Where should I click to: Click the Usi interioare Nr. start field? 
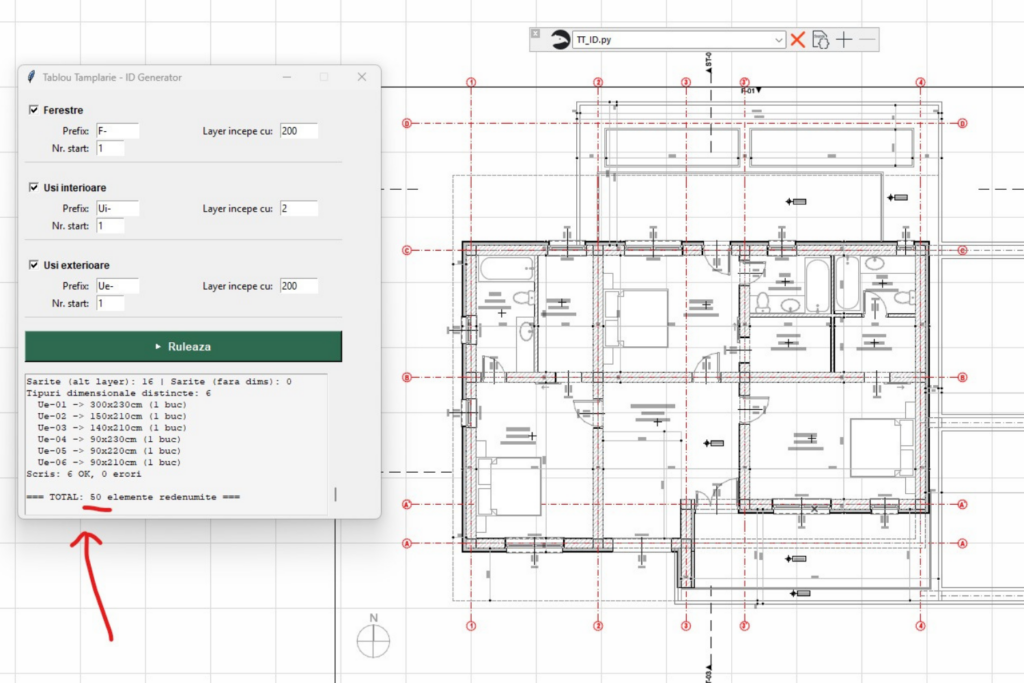[x=110, y=226]
